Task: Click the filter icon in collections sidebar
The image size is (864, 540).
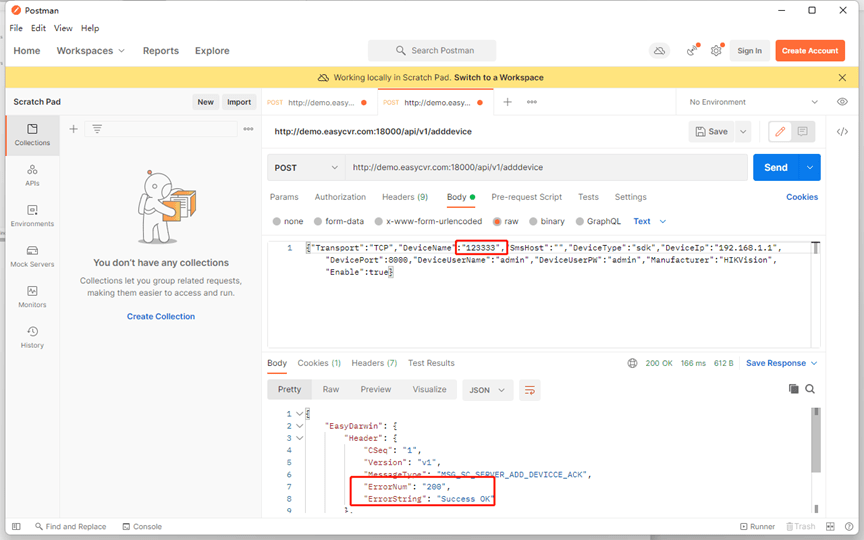Action: coord(97,129)
